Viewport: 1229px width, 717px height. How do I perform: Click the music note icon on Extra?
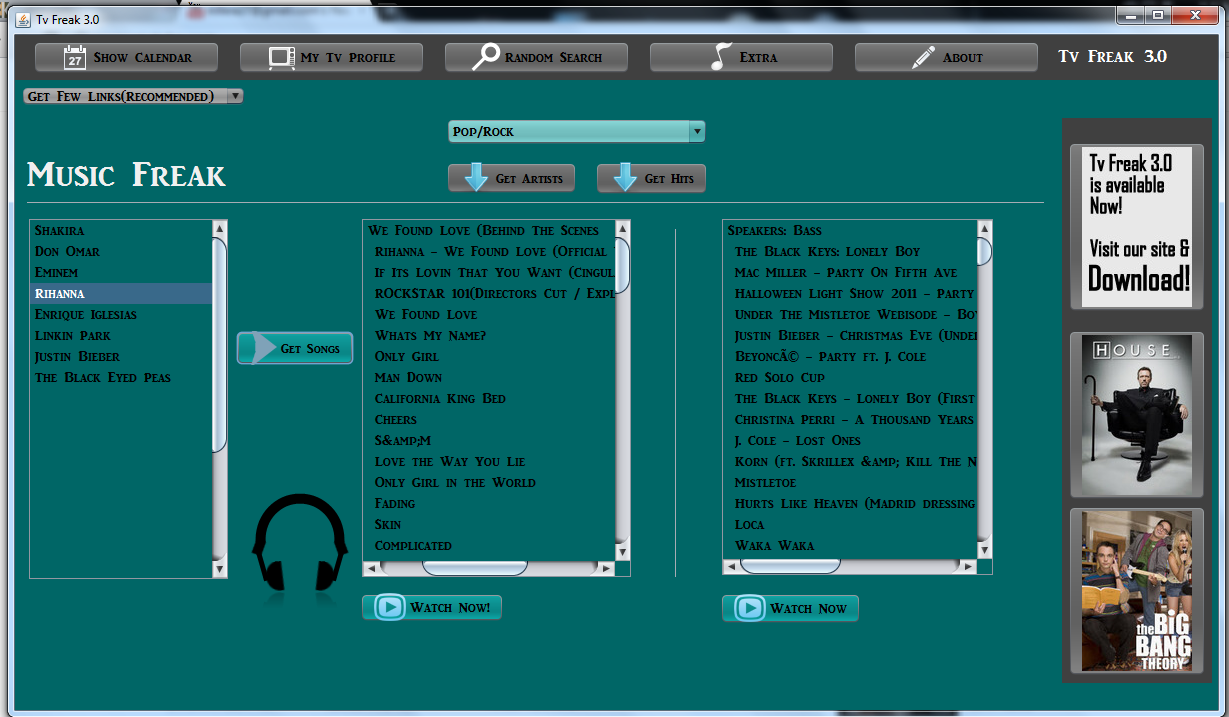[x=720, y=57]
